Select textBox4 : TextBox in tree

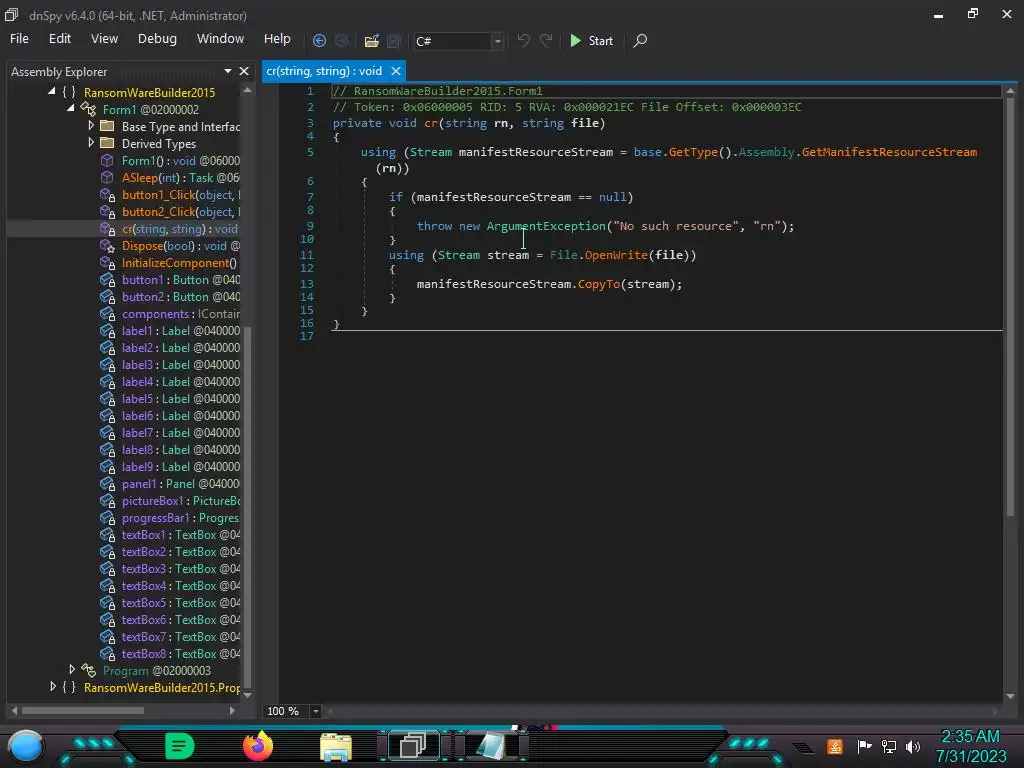tap(180, 585)
